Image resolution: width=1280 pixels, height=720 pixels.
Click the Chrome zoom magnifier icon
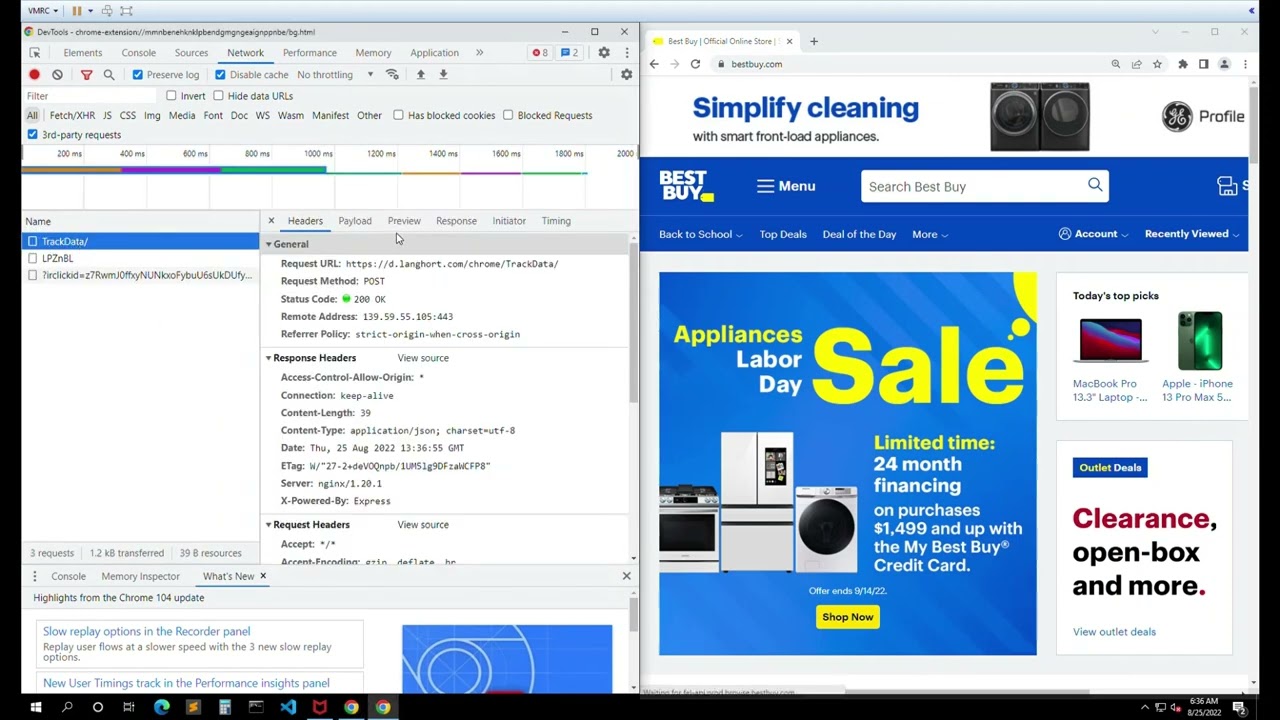pyautogui.click(x=1116, y=64)
